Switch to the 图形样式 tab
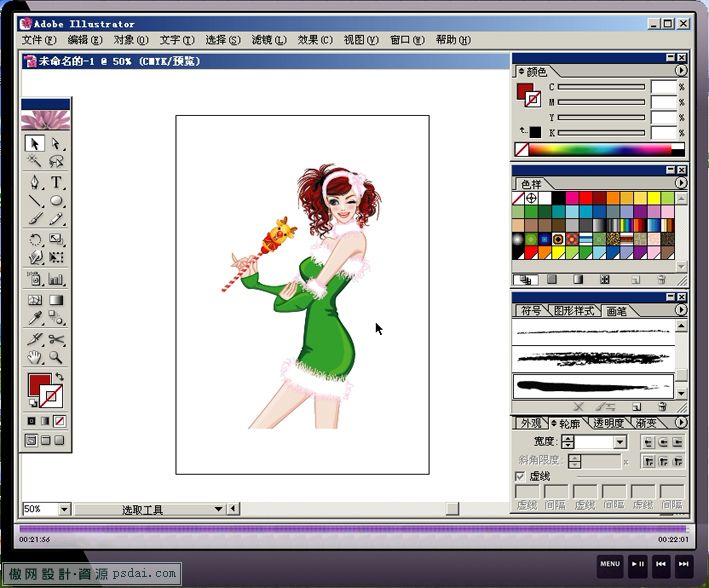 (573, 311)
